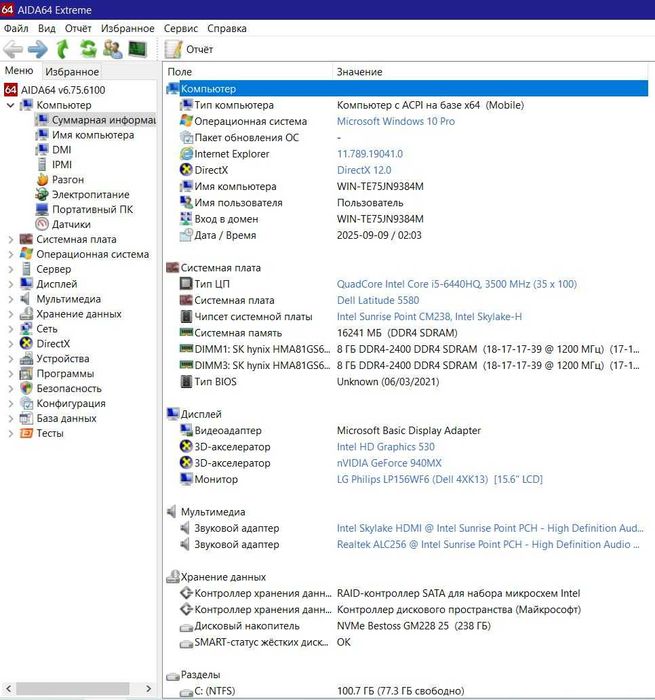Click the База данных icon

26,419
